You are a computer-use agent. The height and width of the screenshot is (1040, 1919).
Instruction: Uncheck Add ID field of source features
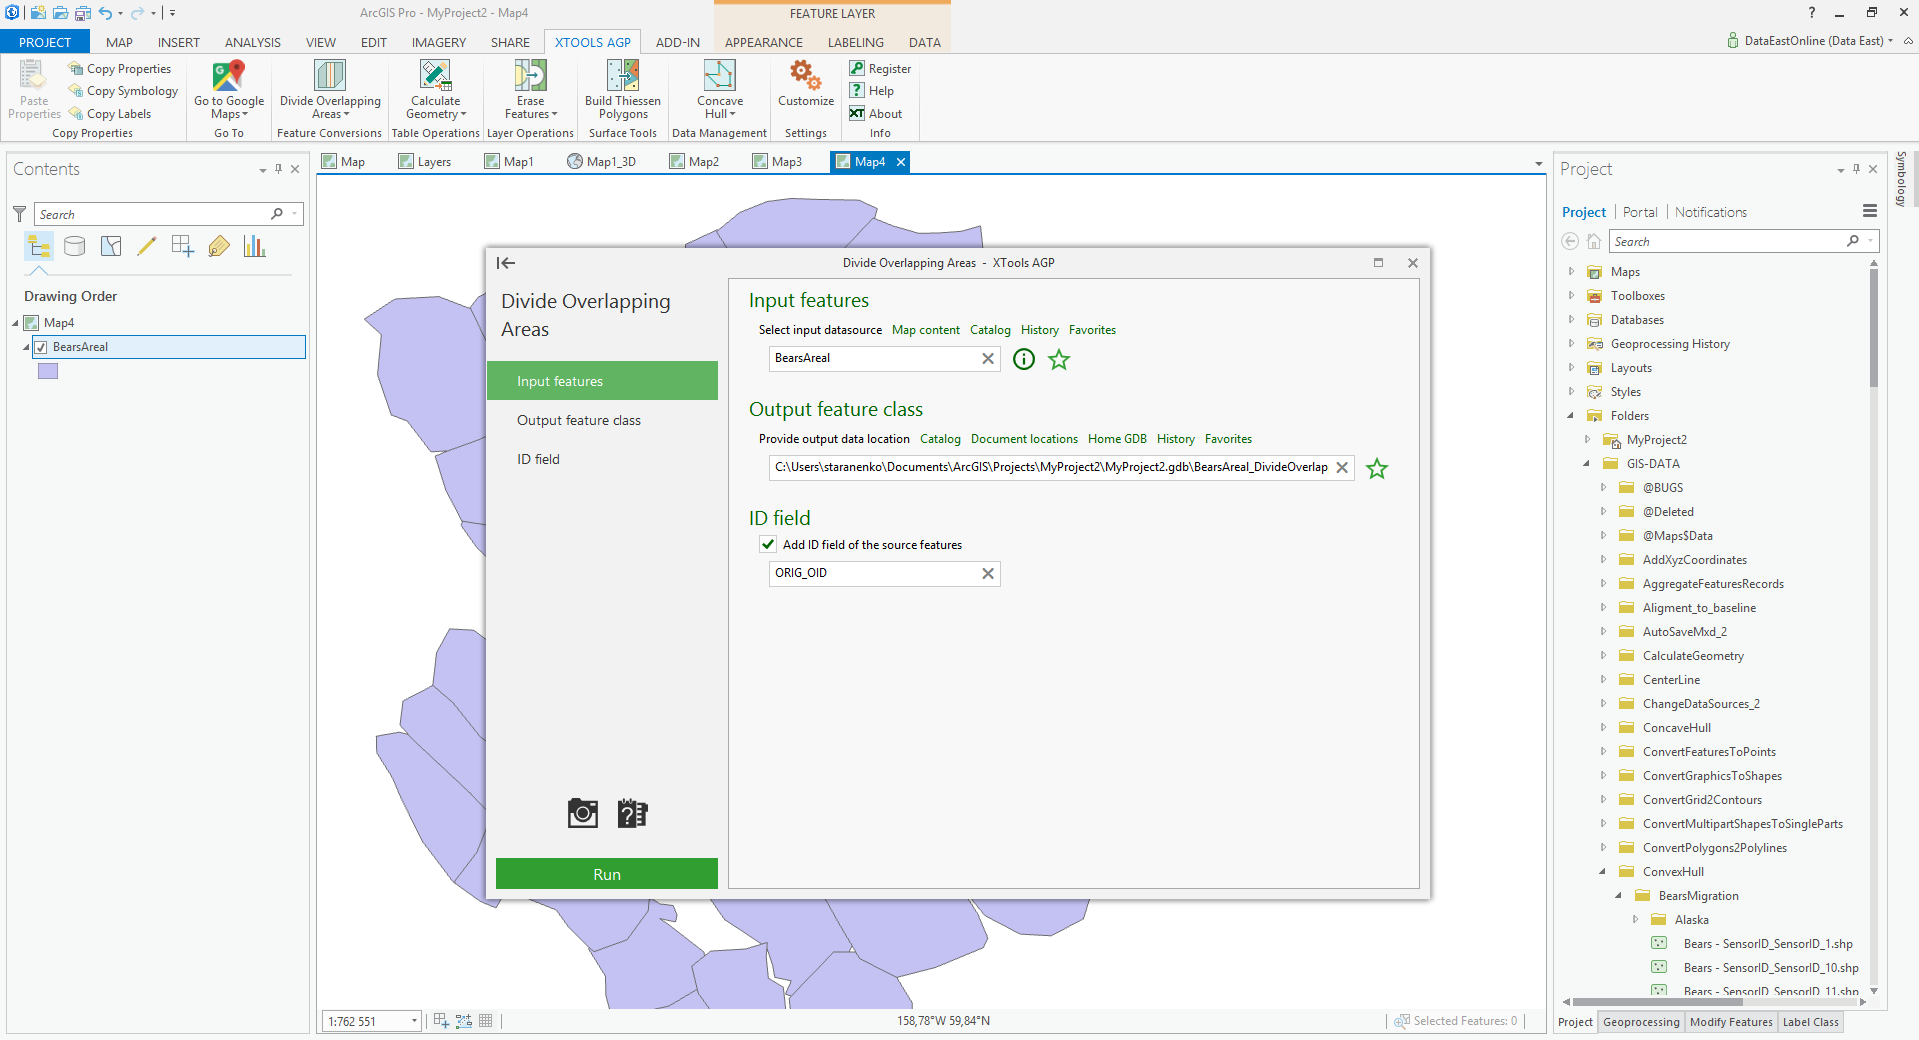(x=768, y=544)
